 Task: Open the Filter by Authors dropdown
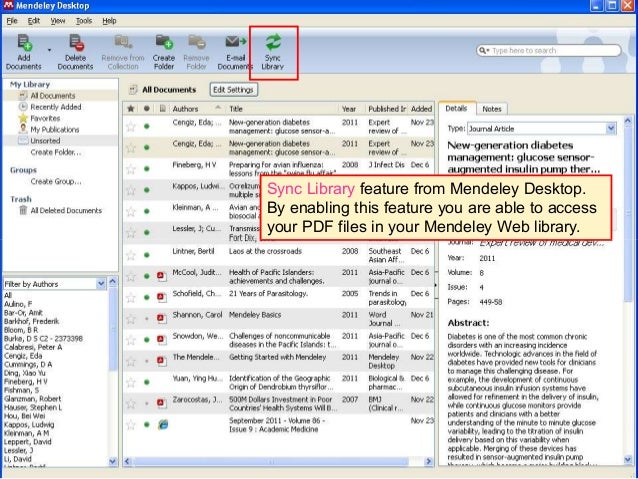pos(101,284)
